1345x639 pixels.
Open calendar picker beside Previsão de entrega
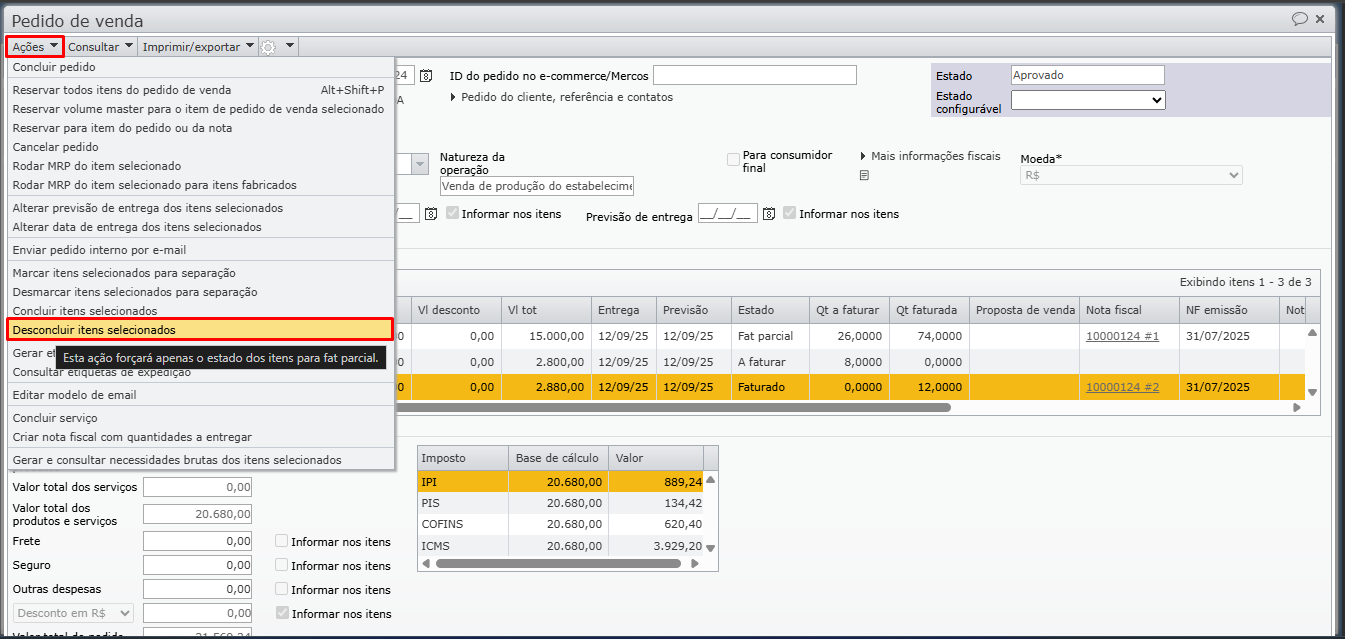(768, 214)
